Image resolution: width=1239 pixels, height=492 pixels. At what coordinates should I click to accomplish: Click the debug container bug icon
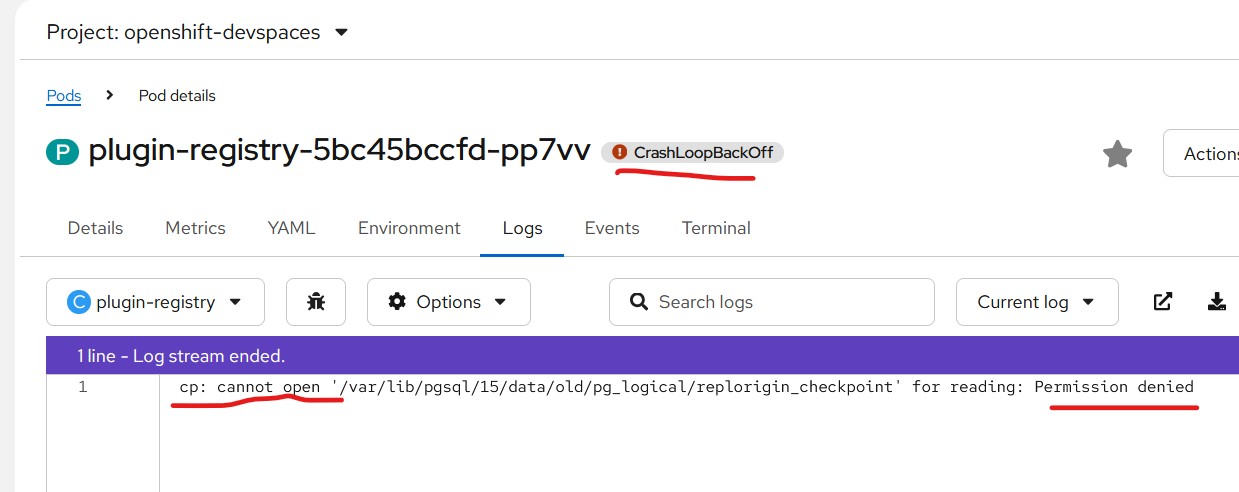pyautogui.click(x=316, y=302)
